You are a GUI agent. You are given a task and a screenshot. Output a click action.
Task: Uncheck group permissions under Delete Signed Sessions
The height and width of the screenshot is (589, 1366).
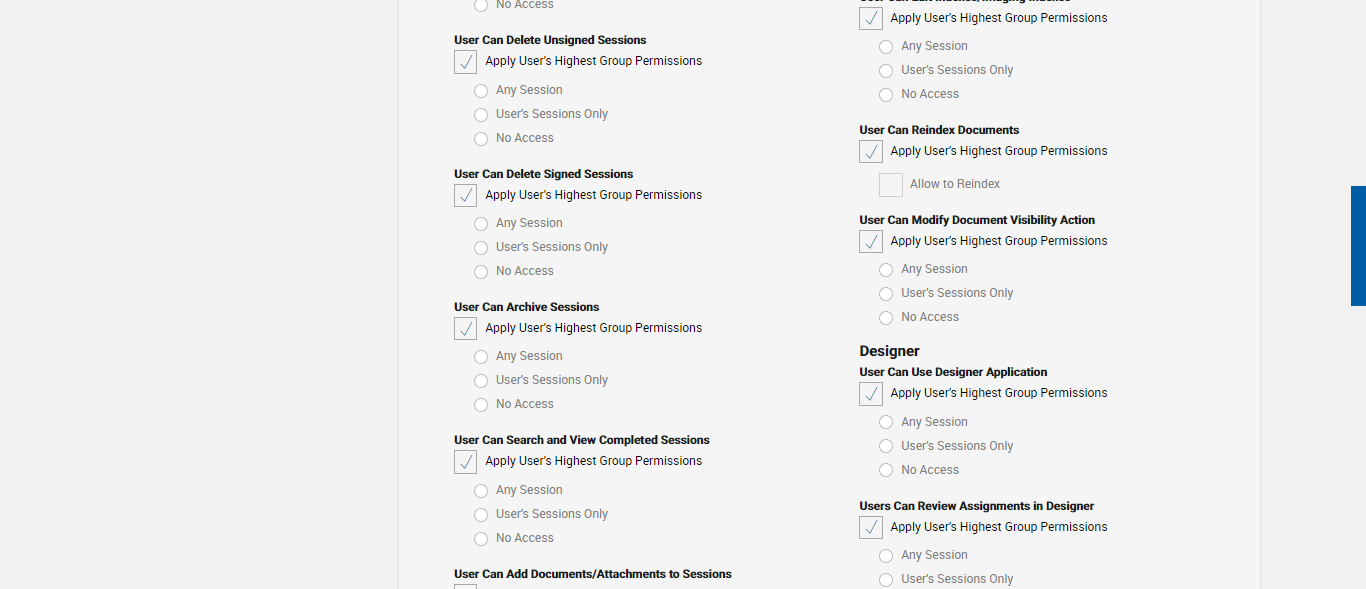tap(465, 196)
